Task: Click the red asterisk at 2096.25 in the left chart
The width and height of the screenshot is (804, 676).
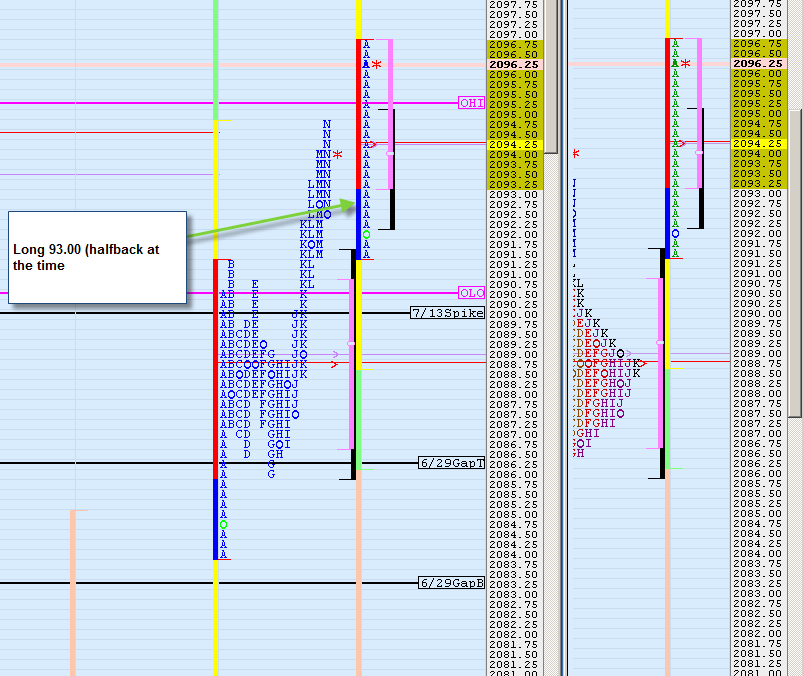Action: pos(377,65)
